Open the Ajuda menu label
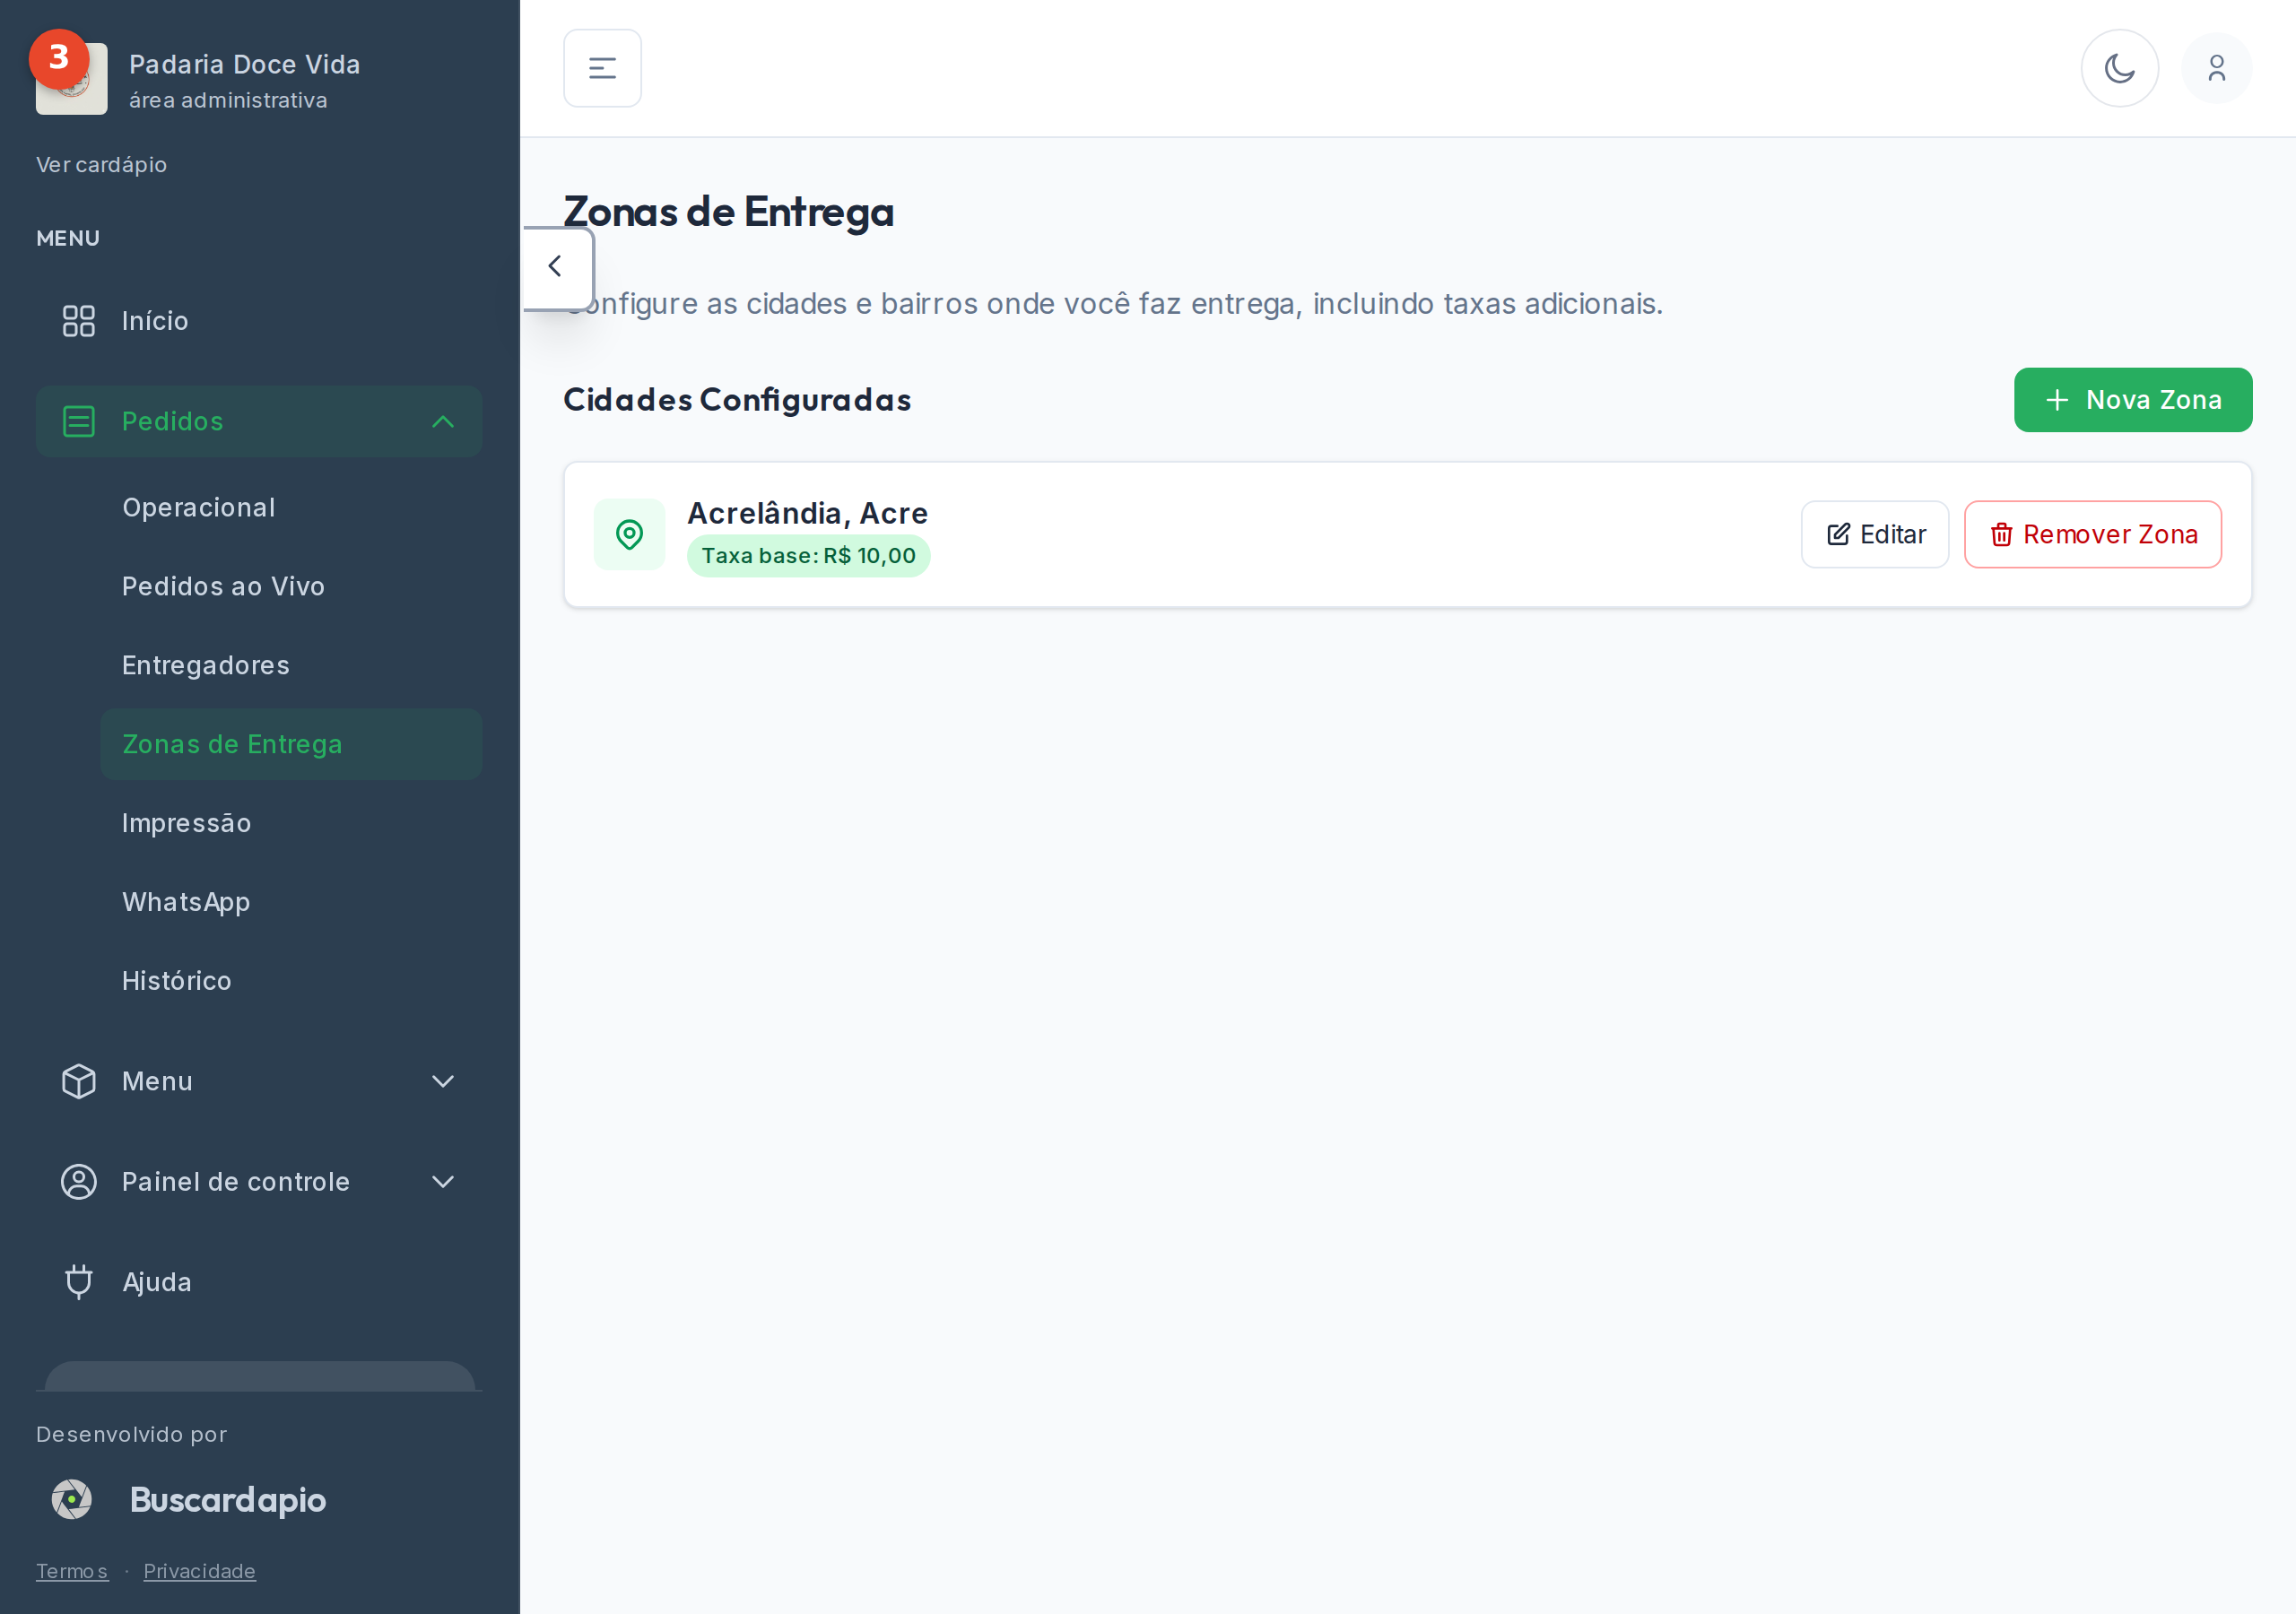The height and width of the screenshot is (1614, 2296). [157, 1283]
